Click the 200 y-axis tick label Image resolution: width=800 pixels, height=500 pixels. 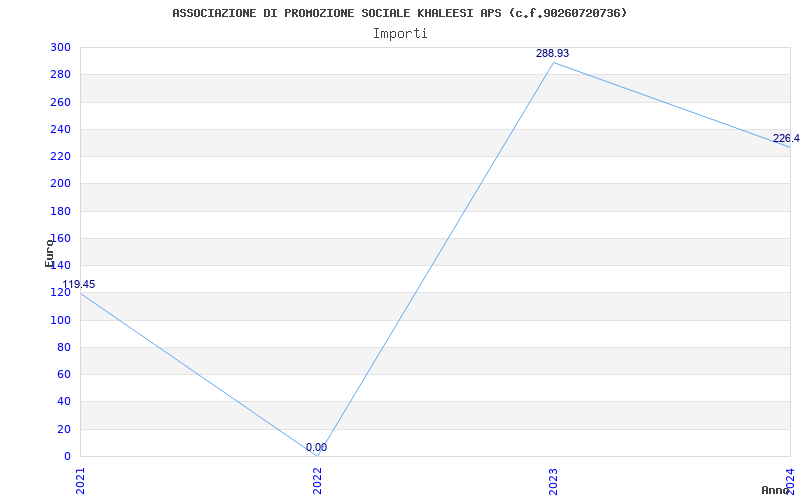[x=60, y=184]
